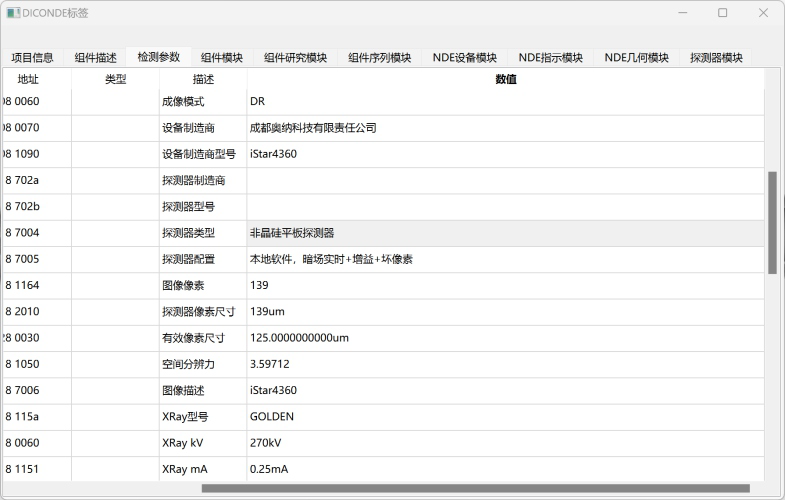Select the 成像模式 value DR cell
Viewport: 785px width, 500px height.
tap(505, 102)
